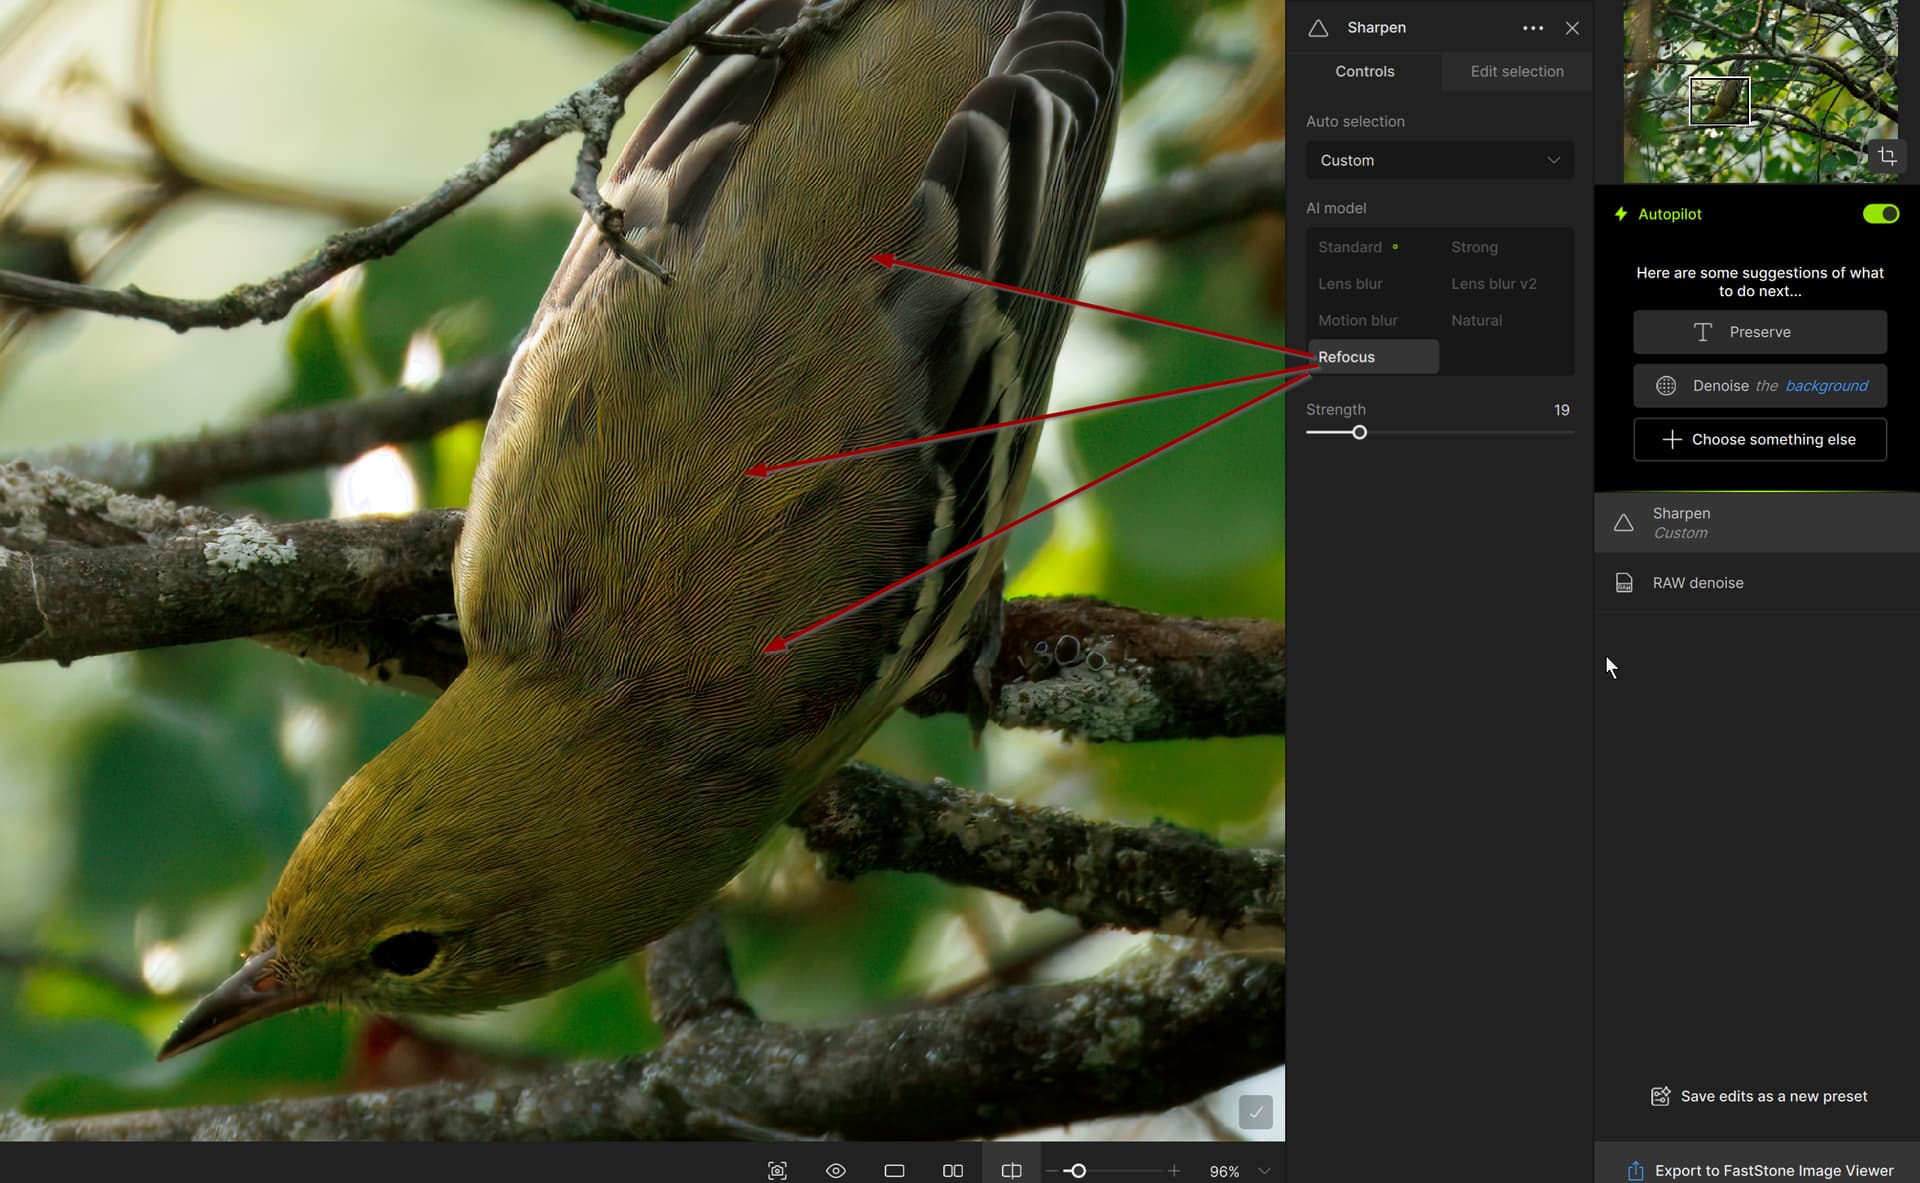Click the crop icon on thumbnail
The image size is (1920, 1183).
[1886, 156]
